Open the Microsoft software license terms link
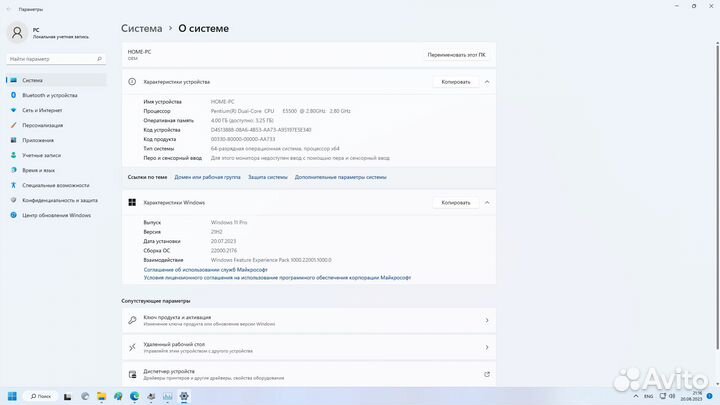The image size is (720, 405). 277,277
